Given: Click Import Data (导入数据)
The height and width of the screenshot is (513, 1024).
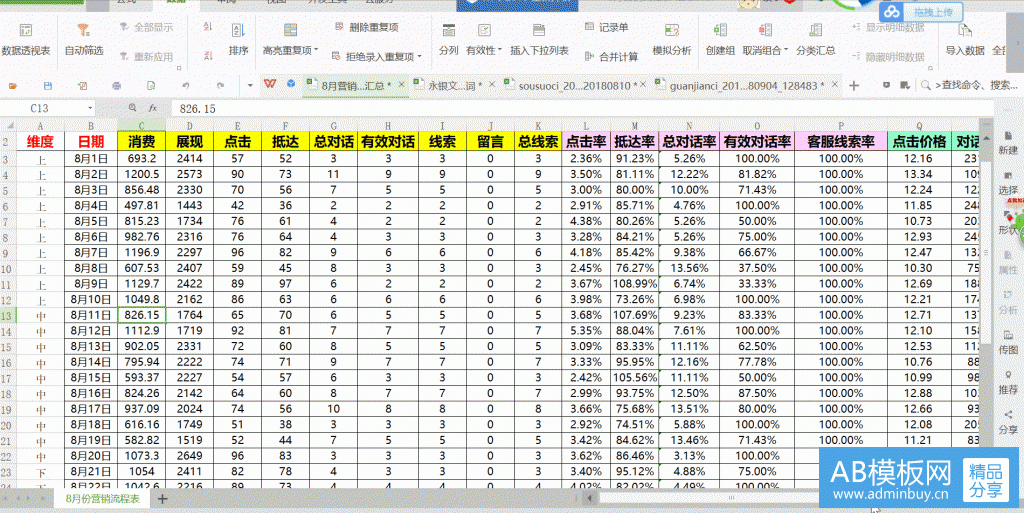Looking at the screenshot, I should [x=965, y=40].
